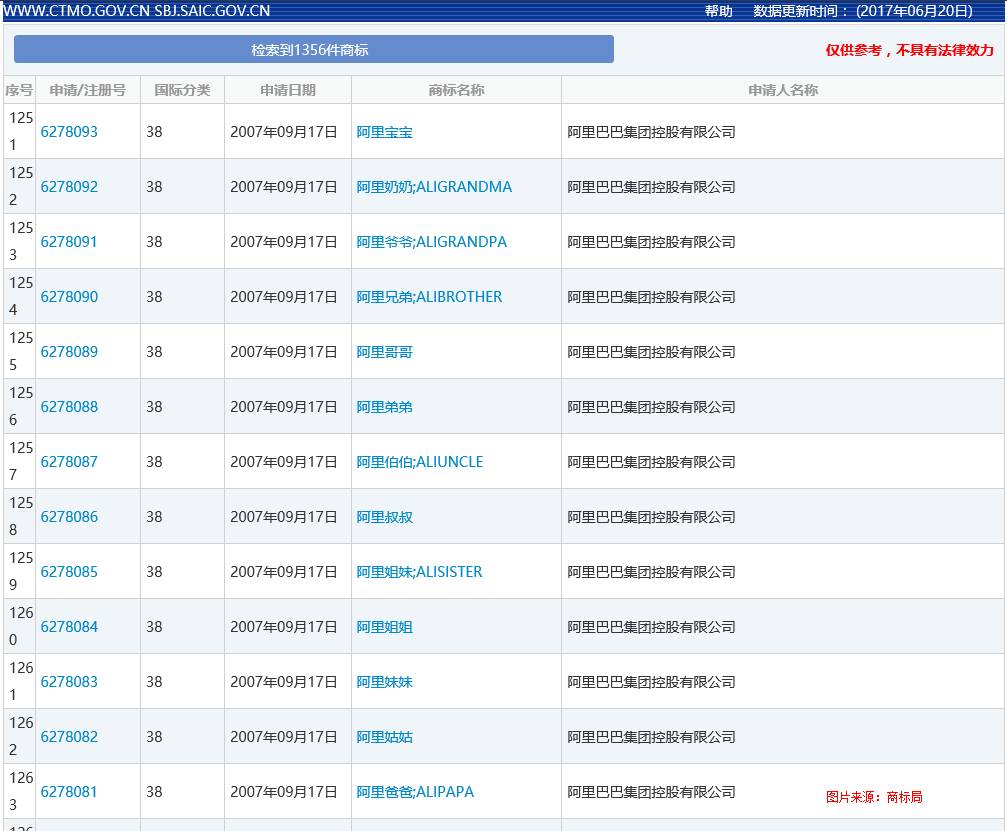
Task: Open registration number 6278093
Action: [69, 132]
